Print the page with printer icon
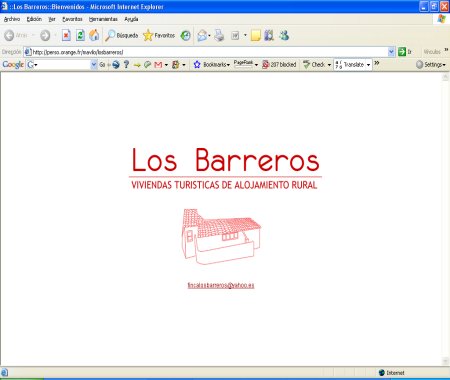Viewport: 450px width, 380px height. tap(219, 35)
